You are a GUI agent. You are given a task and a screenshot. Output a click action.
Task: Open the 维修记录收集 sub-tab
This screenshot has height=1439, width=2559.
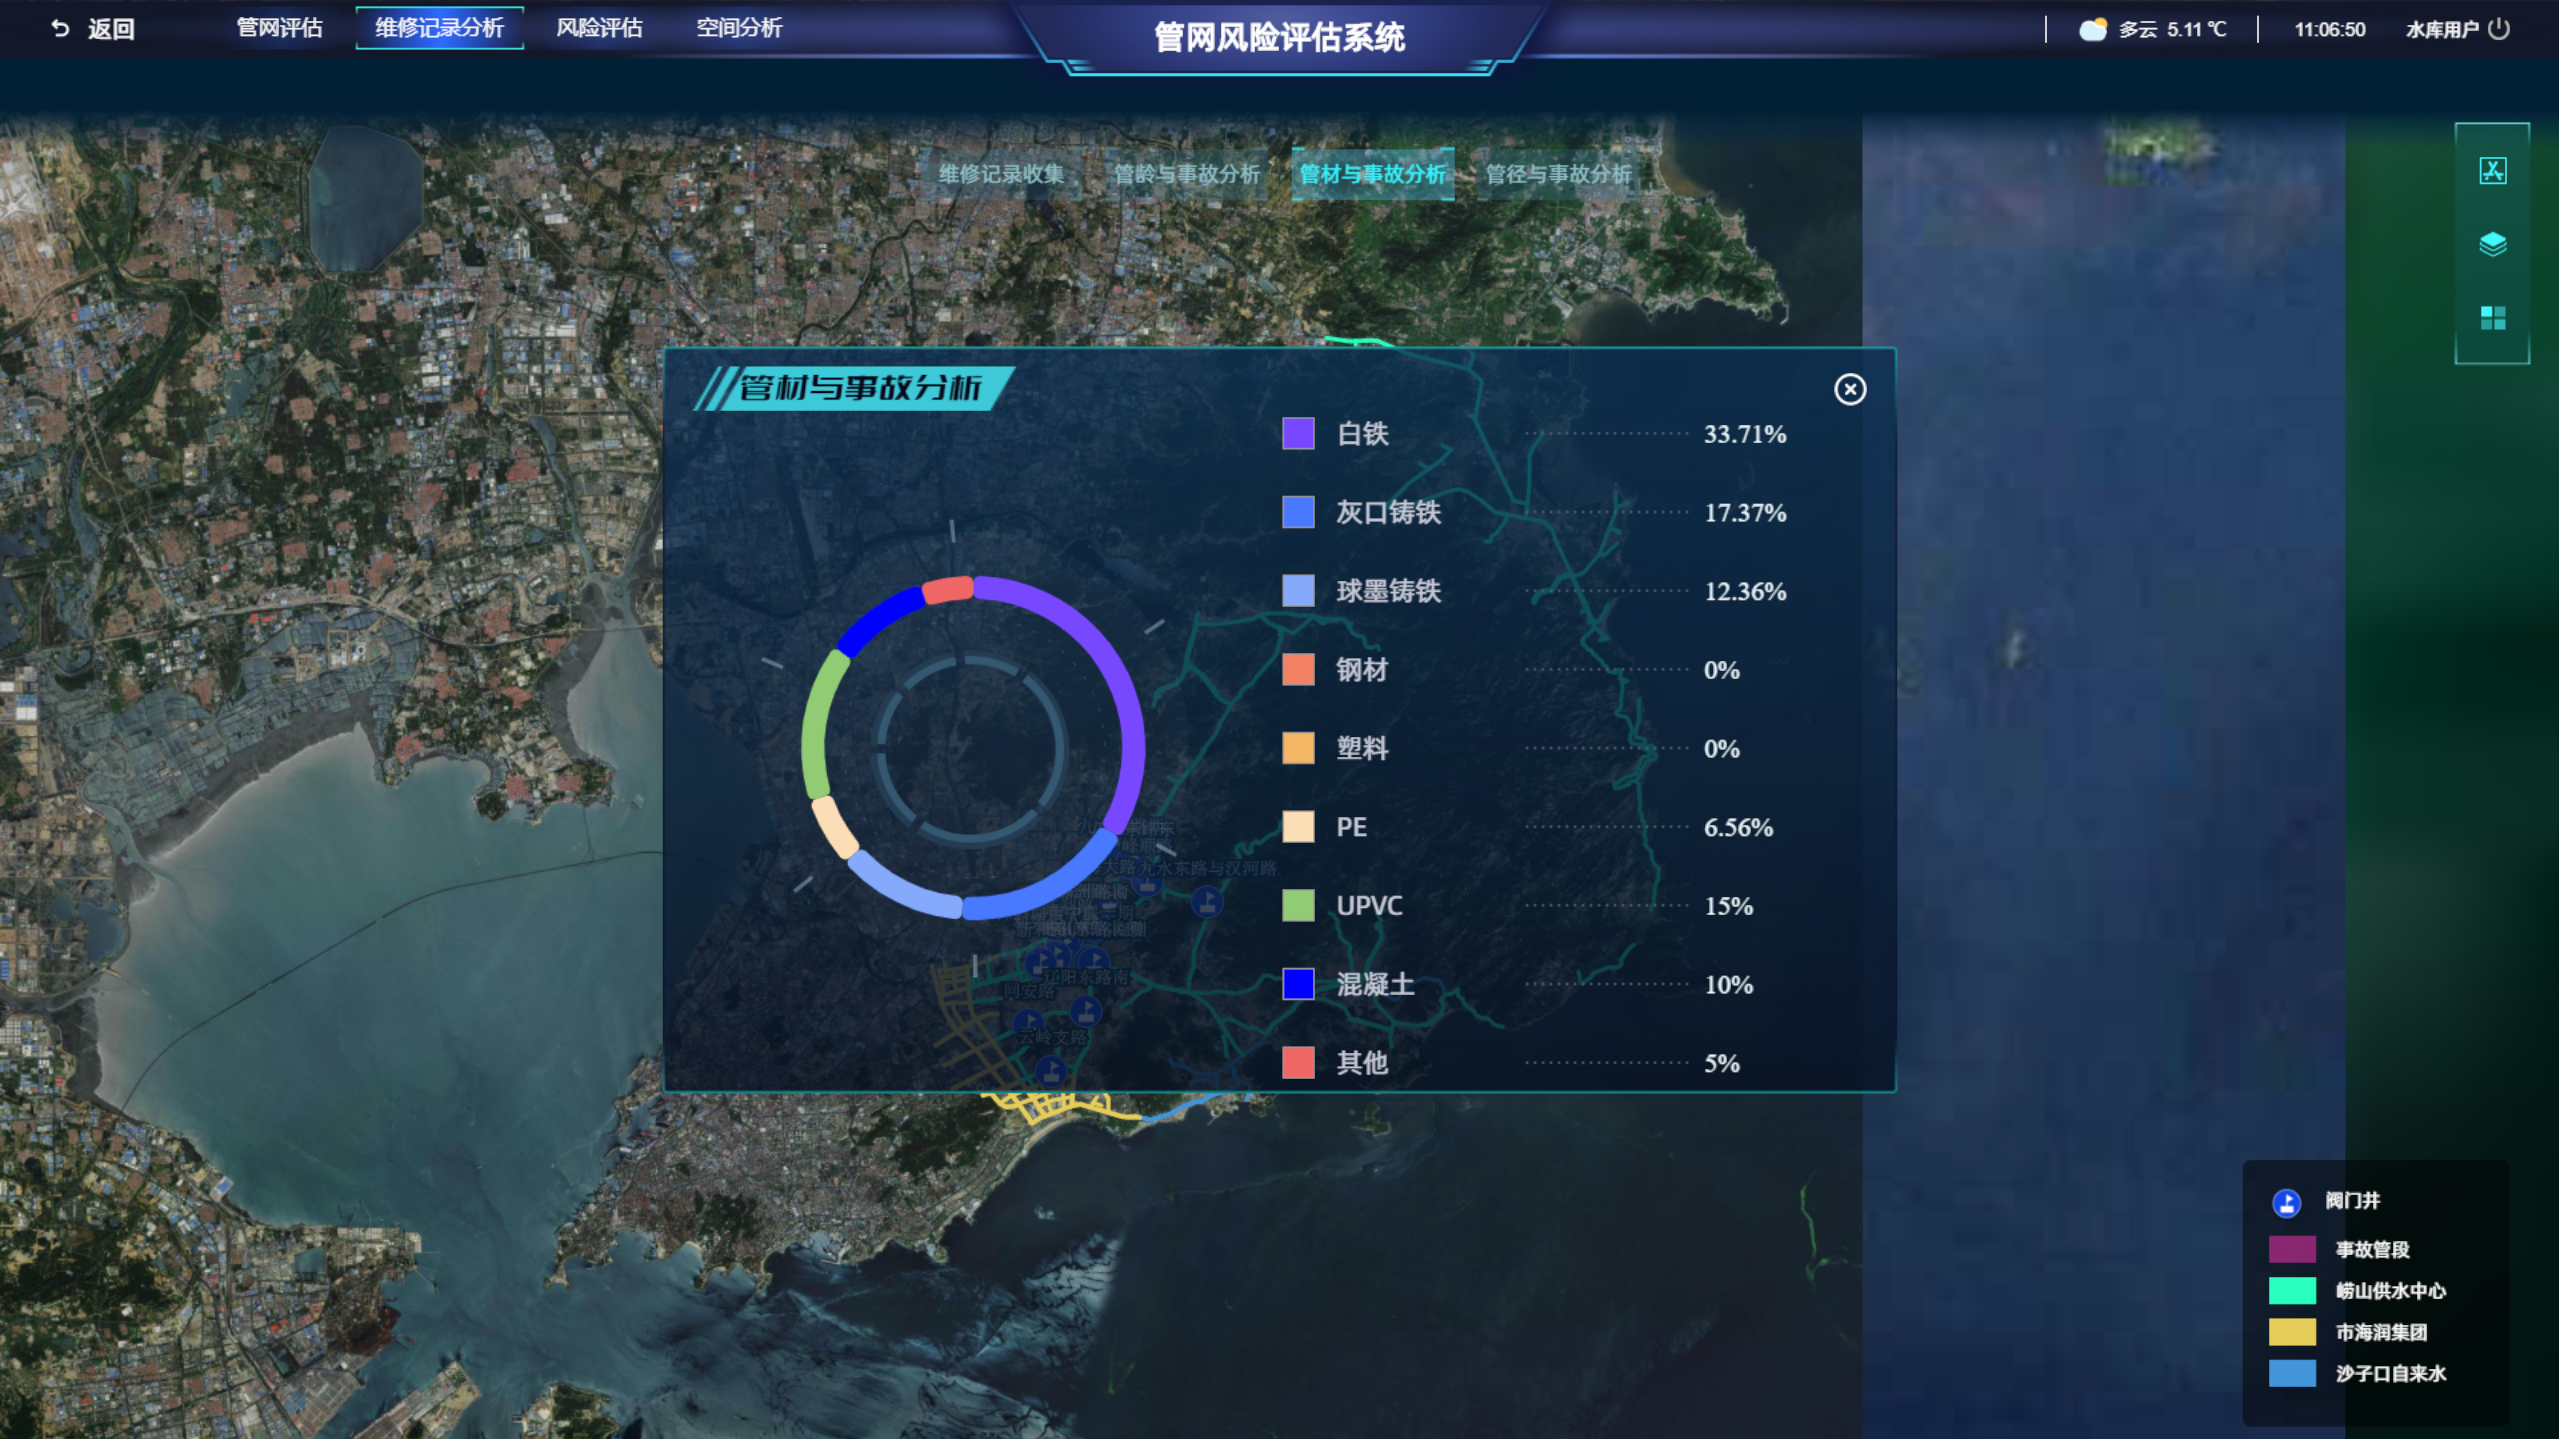1001,174
